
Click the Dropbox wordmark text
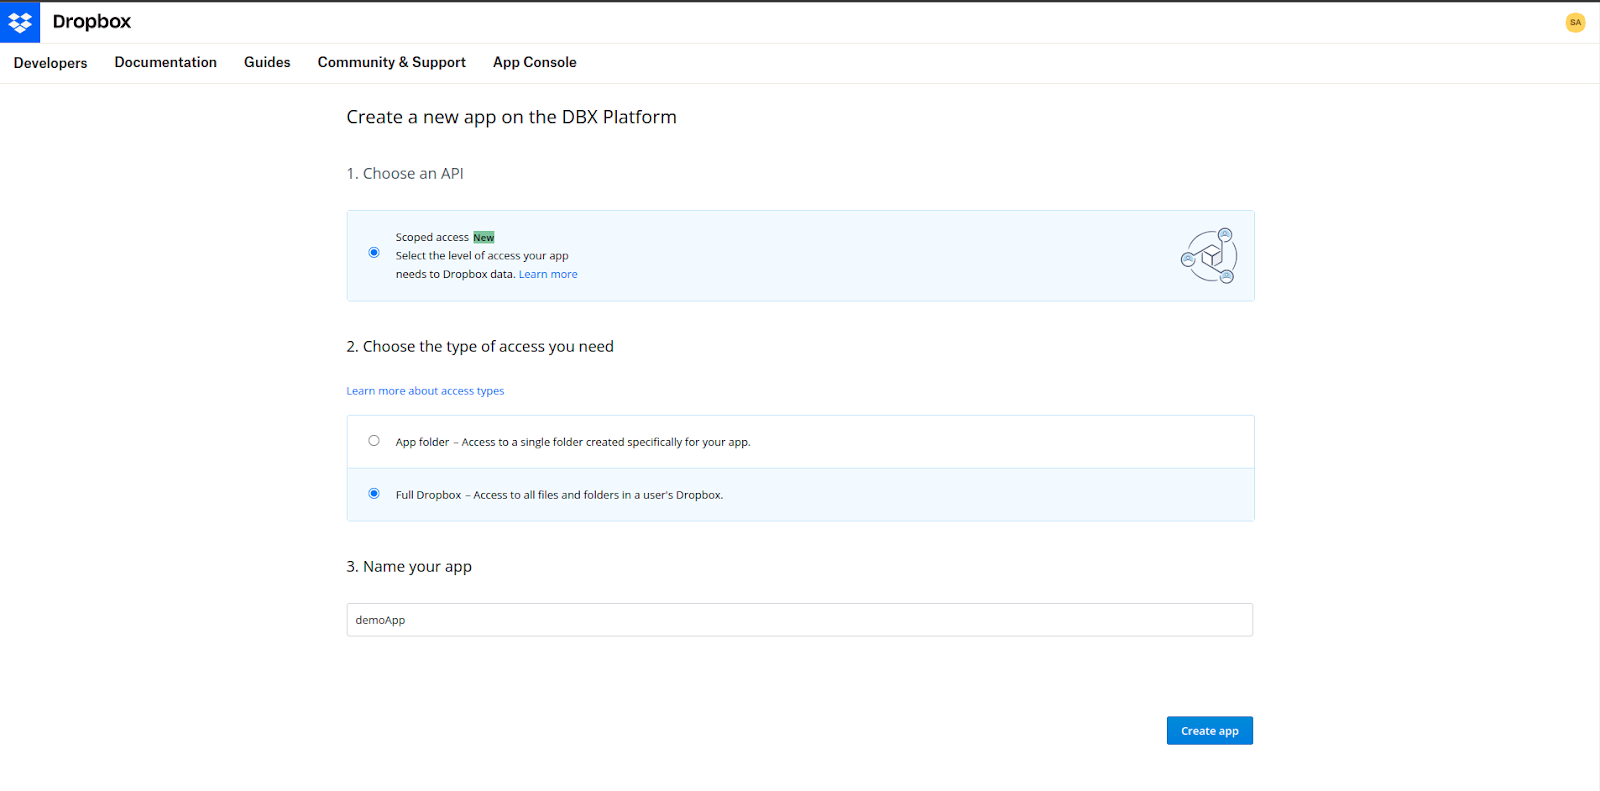click(91, 22)
